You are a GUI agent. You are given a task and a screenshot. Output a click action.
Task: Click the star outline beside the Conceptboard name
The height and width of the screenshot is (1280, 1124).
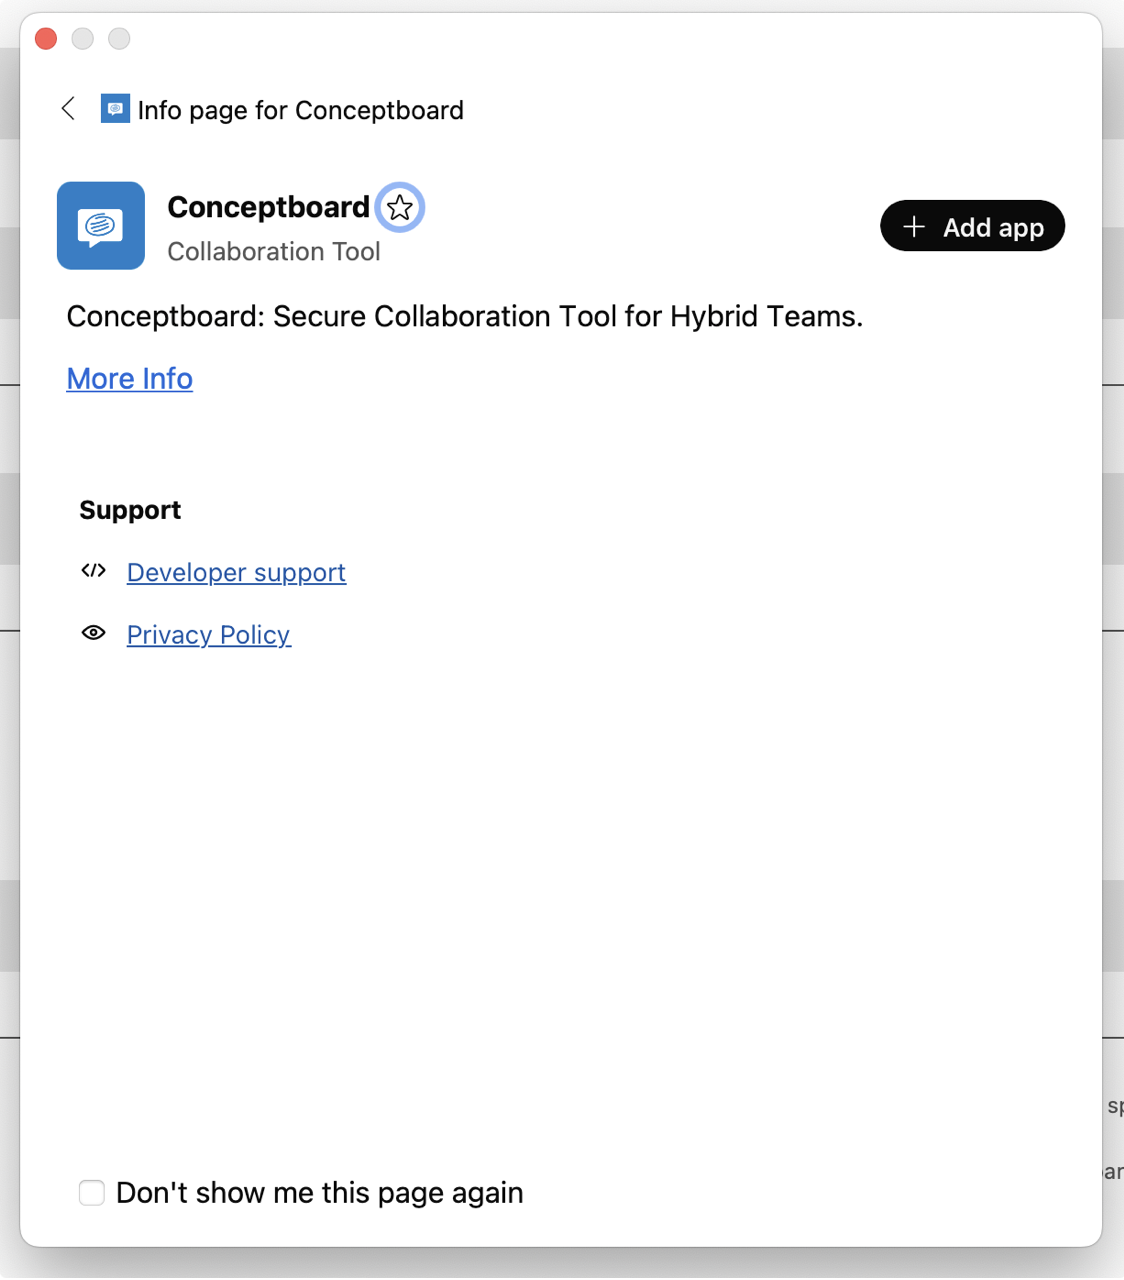pyautogui.click(x=399, y=207)
